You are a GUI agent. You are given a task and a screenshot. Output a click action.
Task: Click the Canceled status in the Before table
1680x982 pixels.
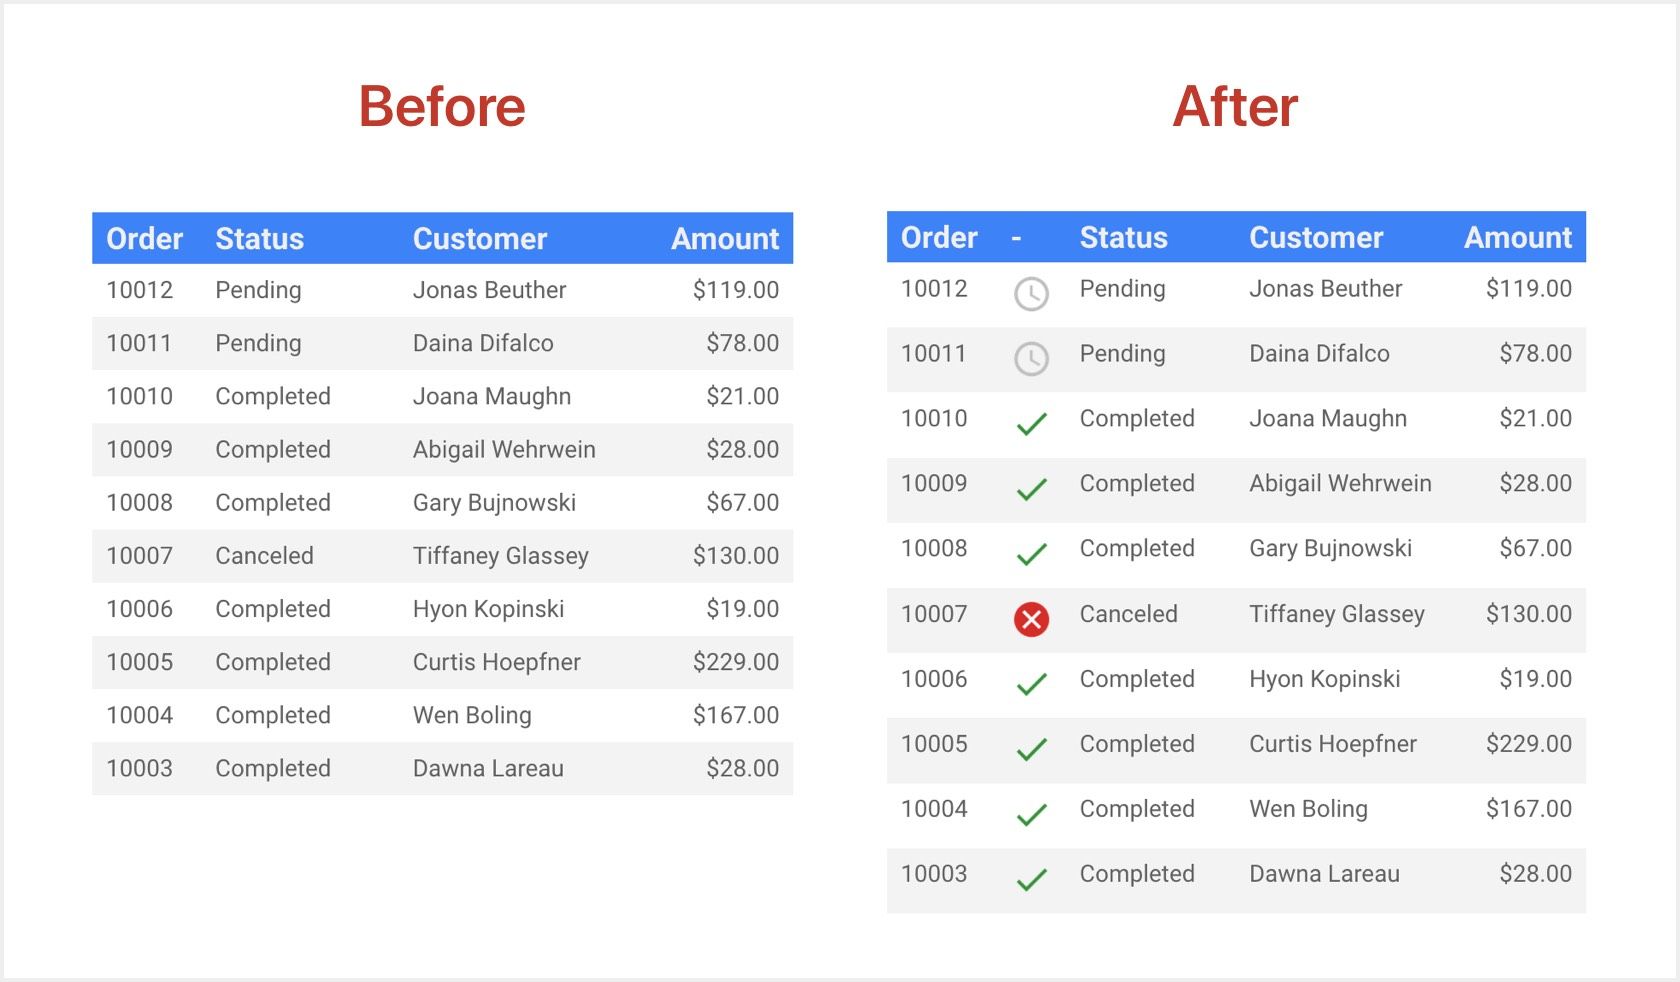click(x=264, y=556)
